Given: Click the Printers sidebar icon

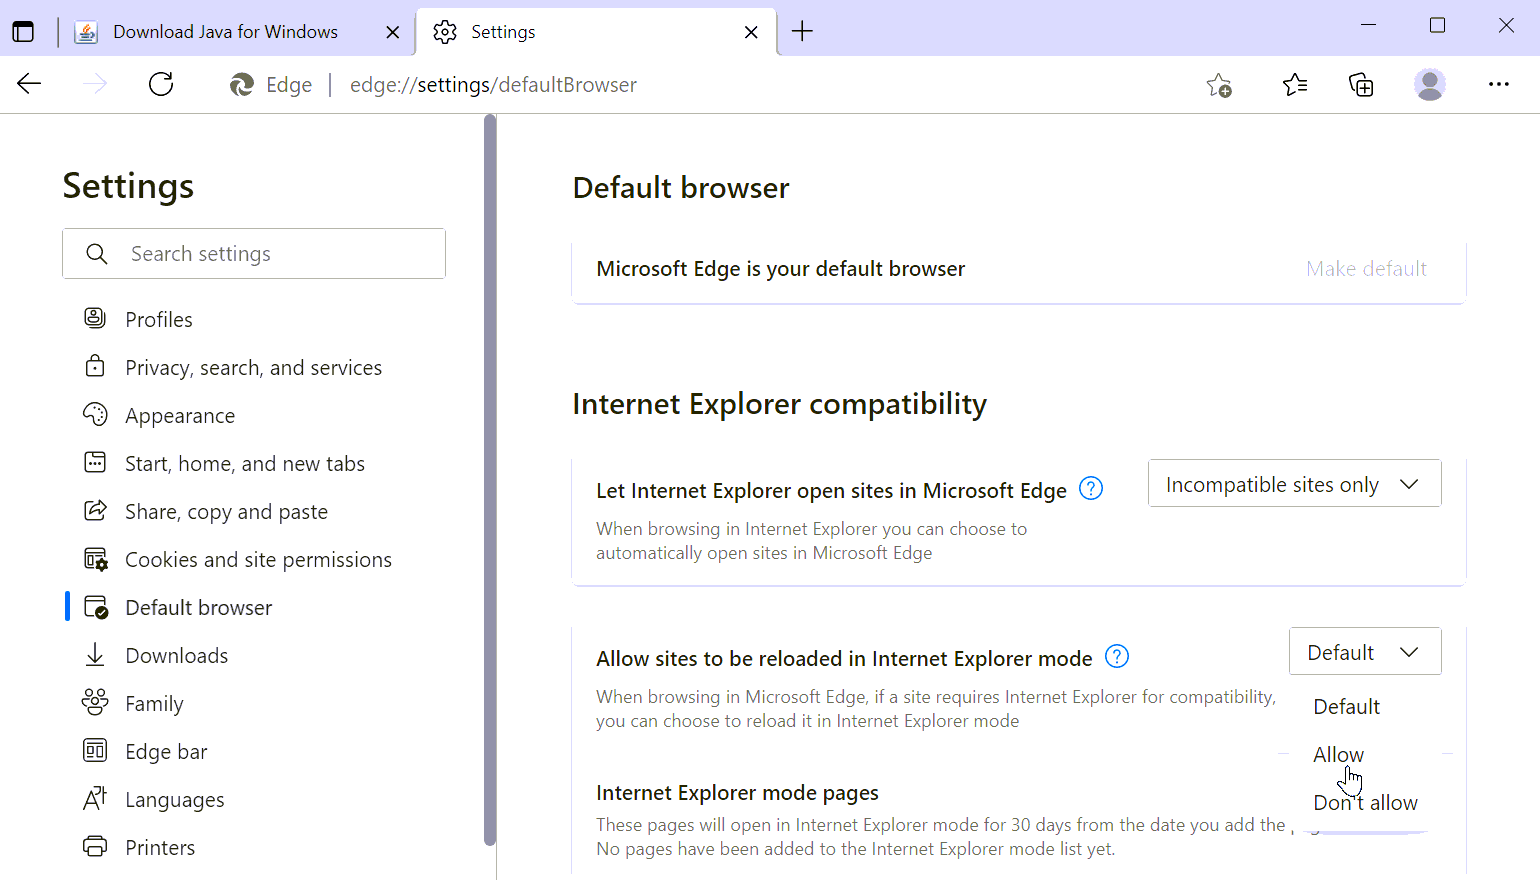Looking at the screenshot, I should coord(95,846).
